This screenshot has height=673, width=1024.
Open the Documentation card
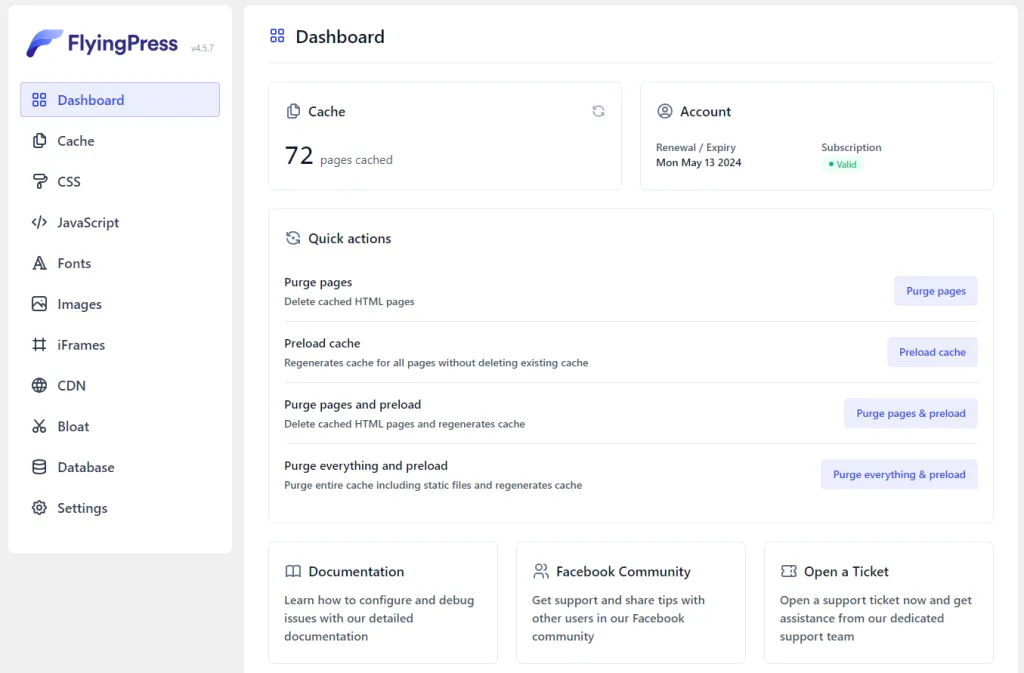tap(382, 602)
